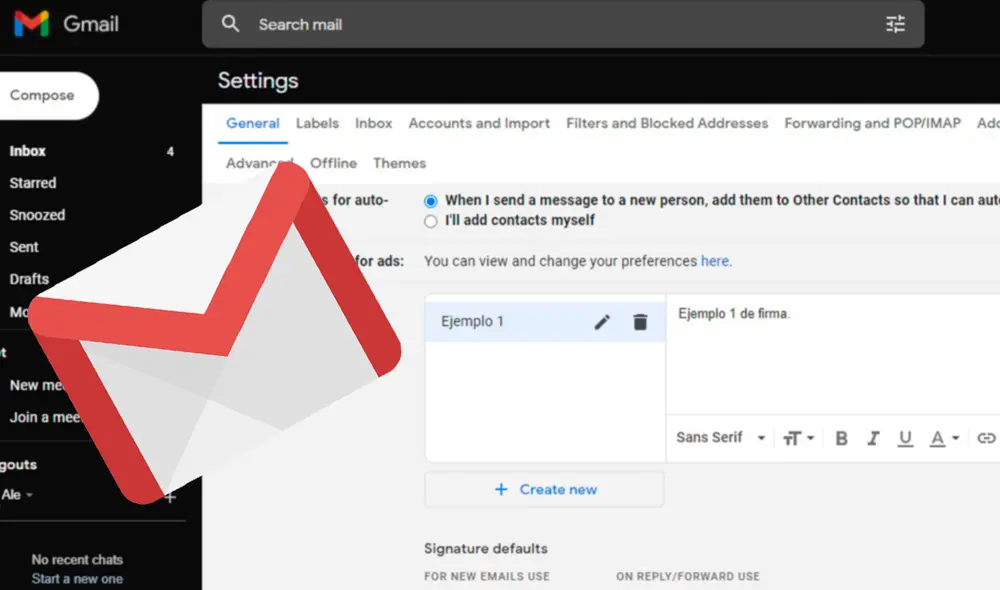Choose 'I'll add contacts myself'
The image size is (1000, 590).
click(430, 221)
